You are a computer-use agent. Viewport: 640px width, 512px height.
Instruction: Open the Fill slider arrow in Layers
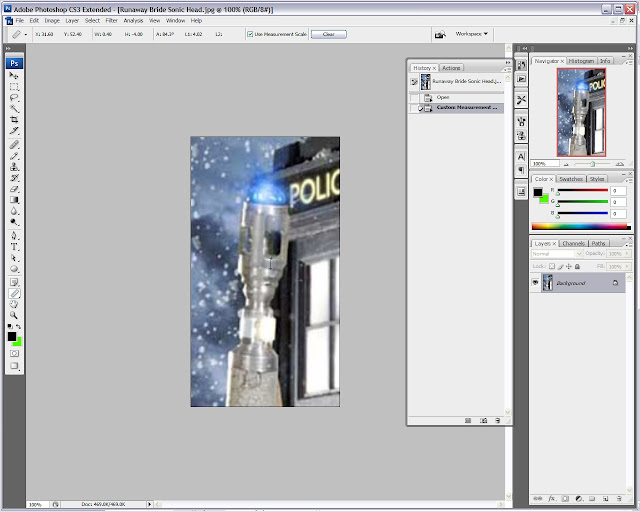(x=627, y=266)
